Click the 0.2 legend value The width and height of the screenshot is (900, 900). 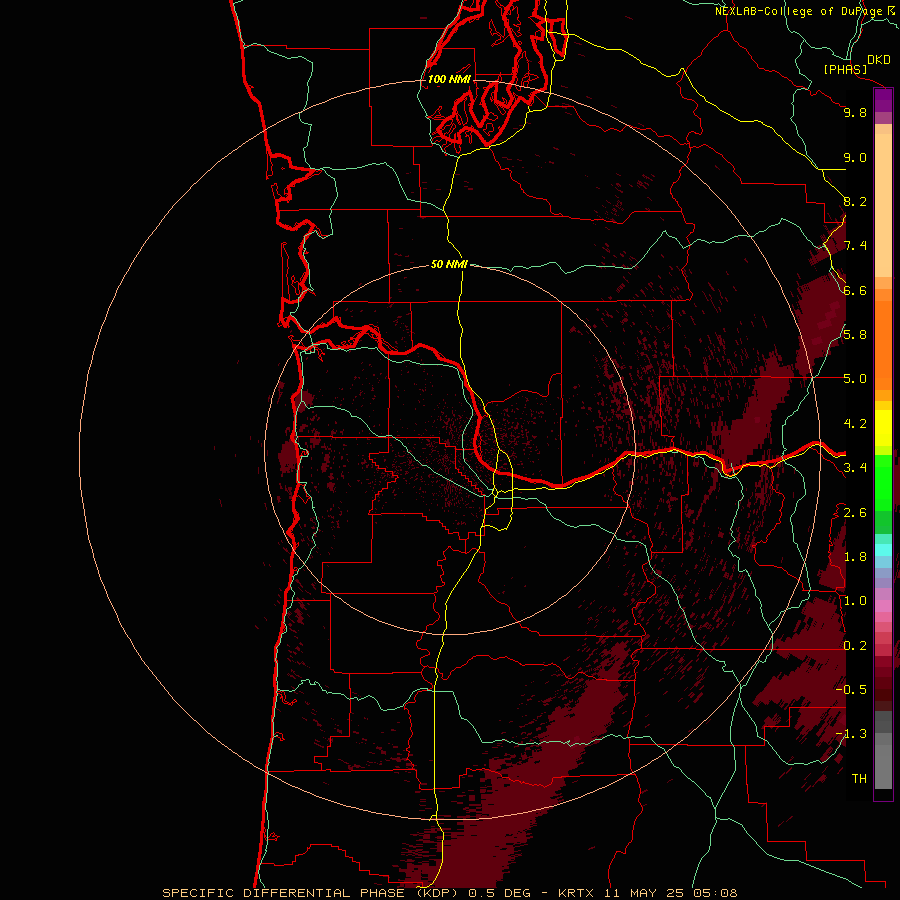(855, 646)
